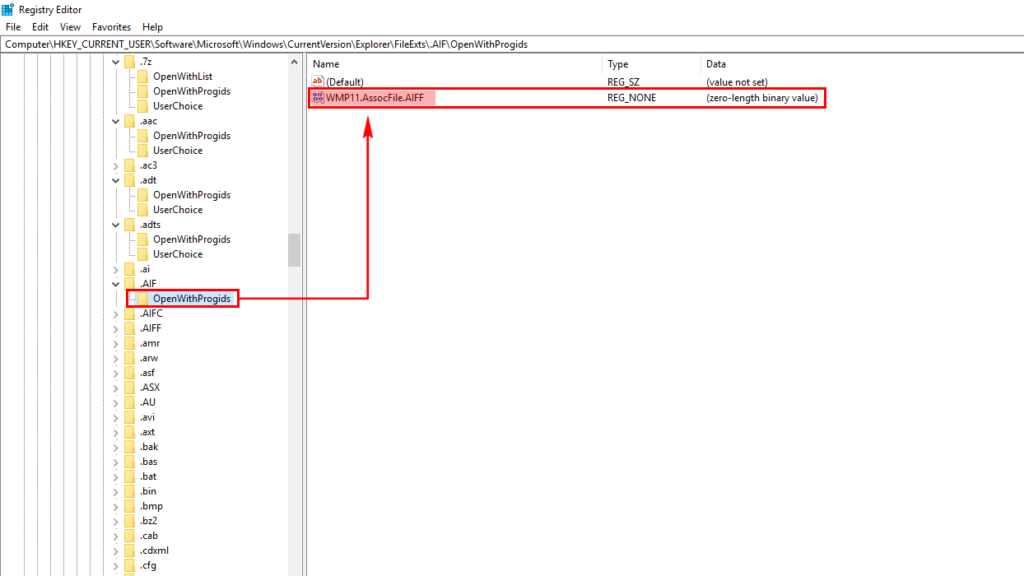Expand the .avi key
This screenshot has width=1024, height=576.
pyautogui.click(x=117, y=417)
